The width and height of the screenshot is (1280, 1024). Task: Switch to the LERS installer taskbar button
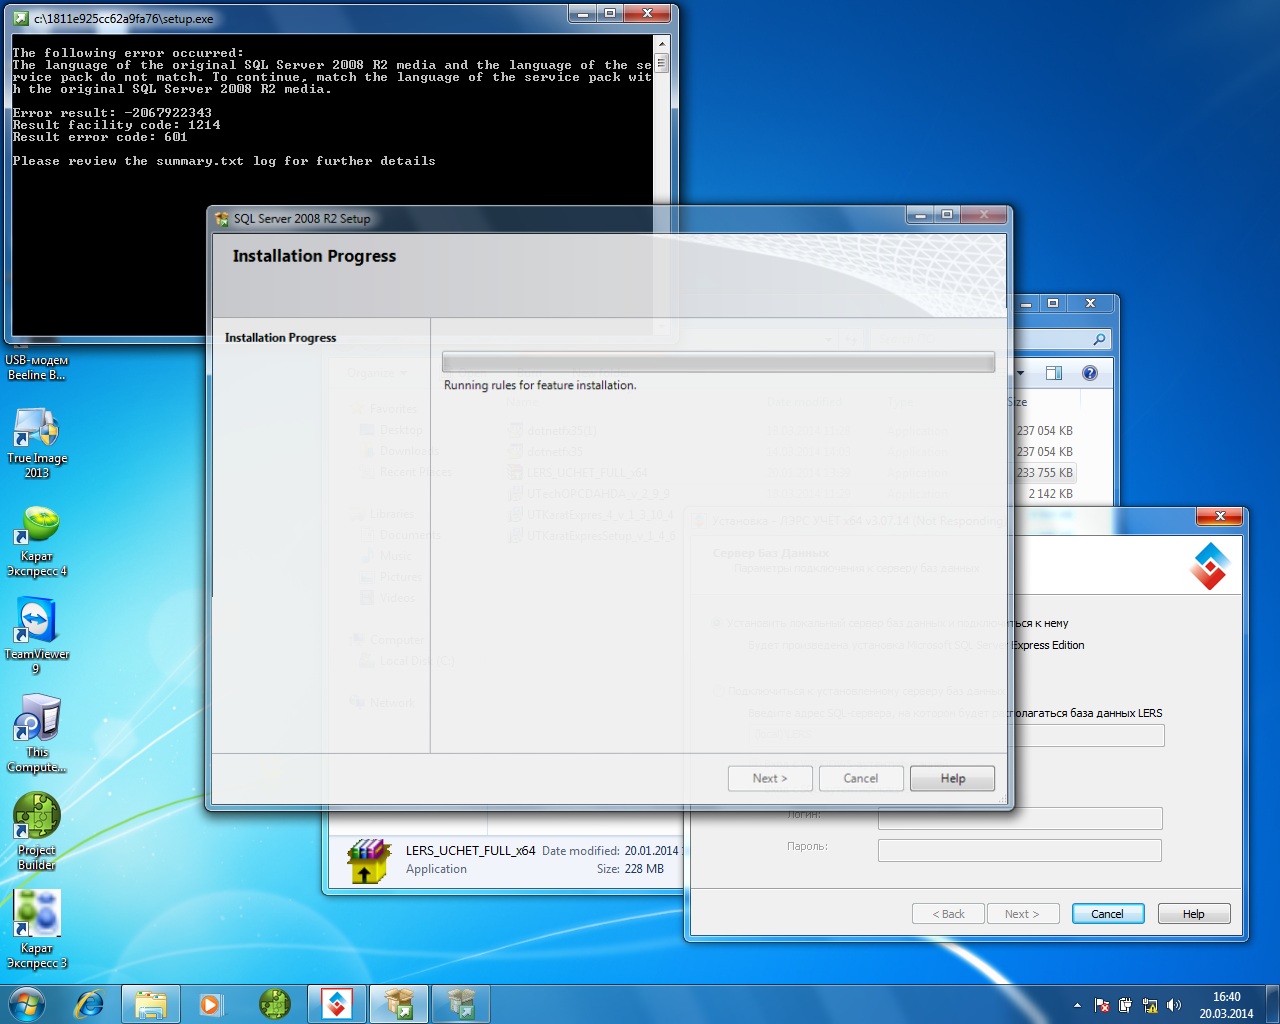[337, 1004]
